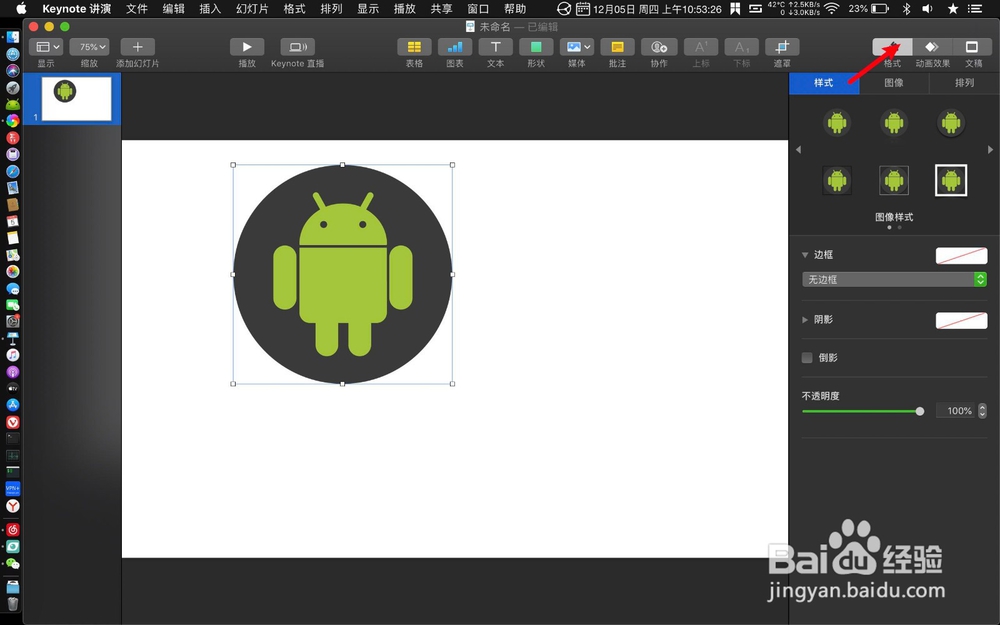This screenshot has height=625, width=1000.
Task: Open Keynote 直播 from the toolbar
Action: pos(297,47)
